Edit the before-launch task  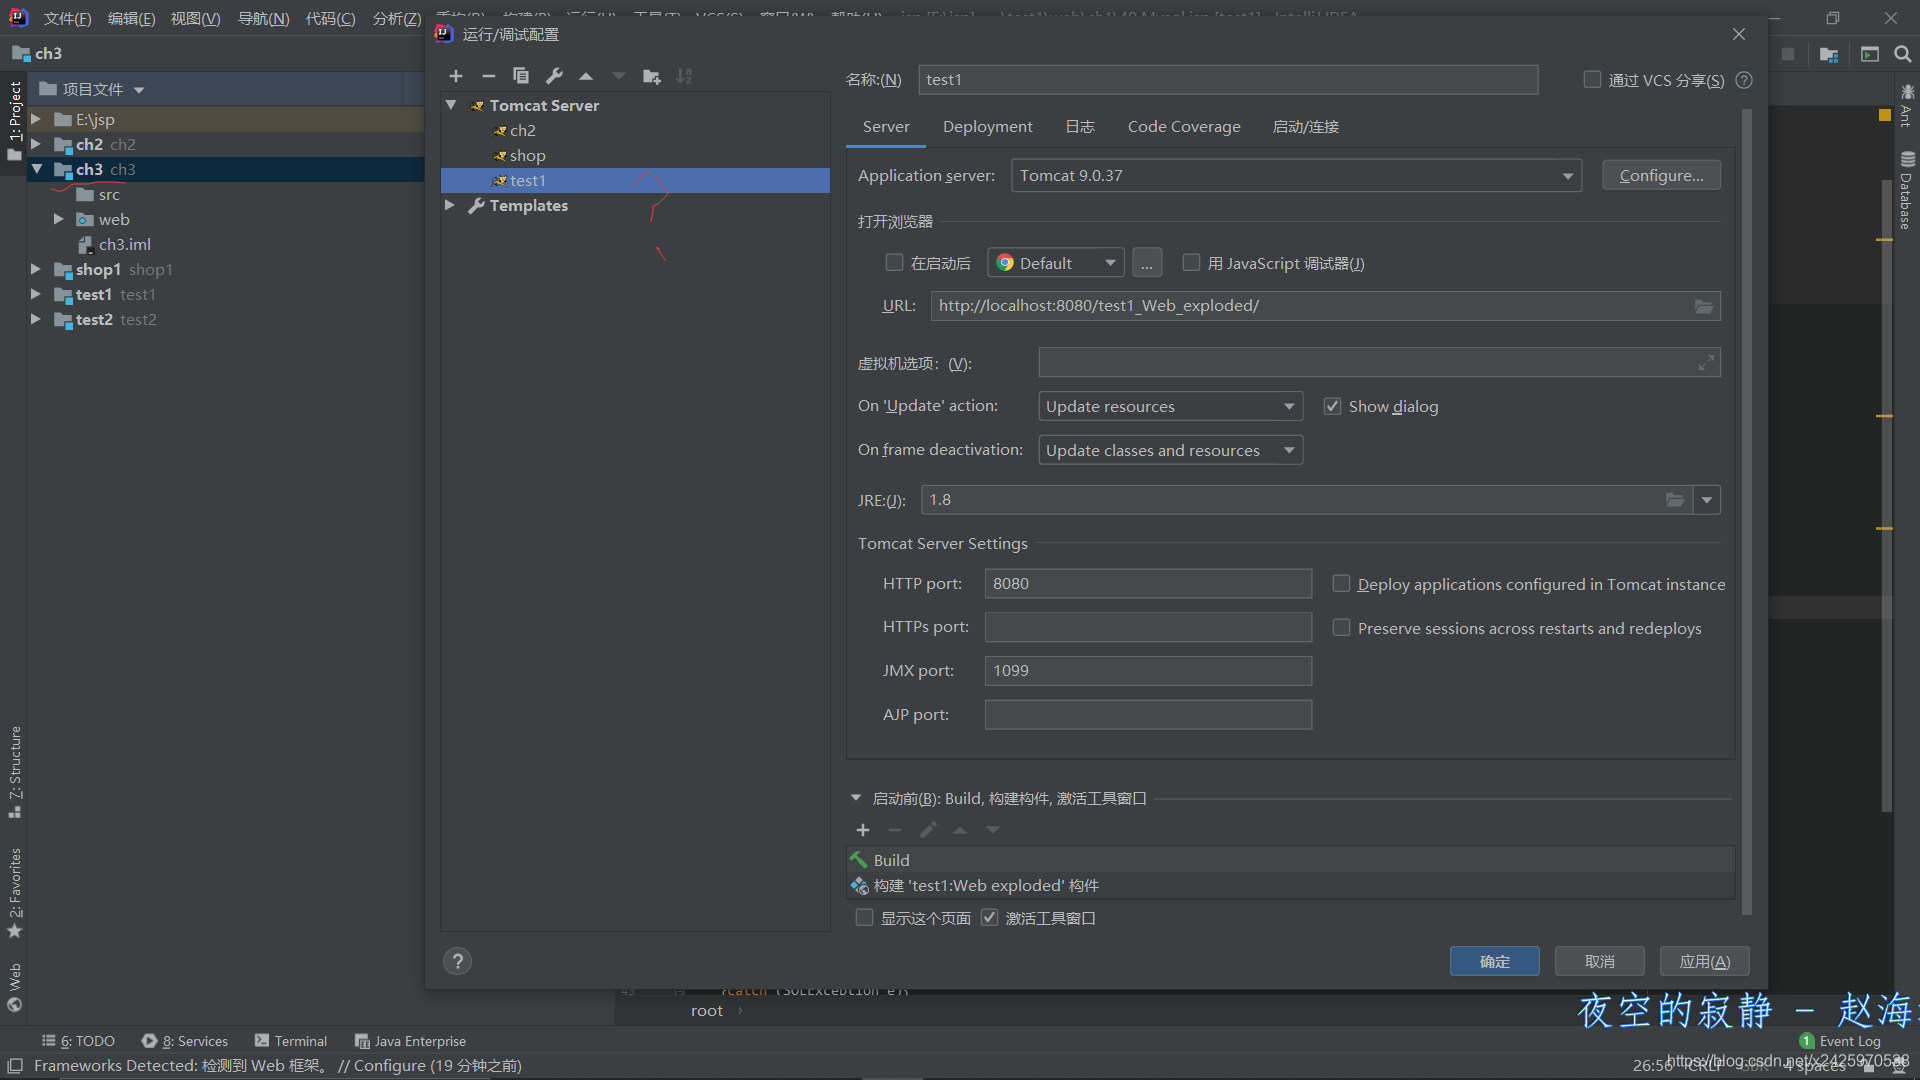point(928,830)
